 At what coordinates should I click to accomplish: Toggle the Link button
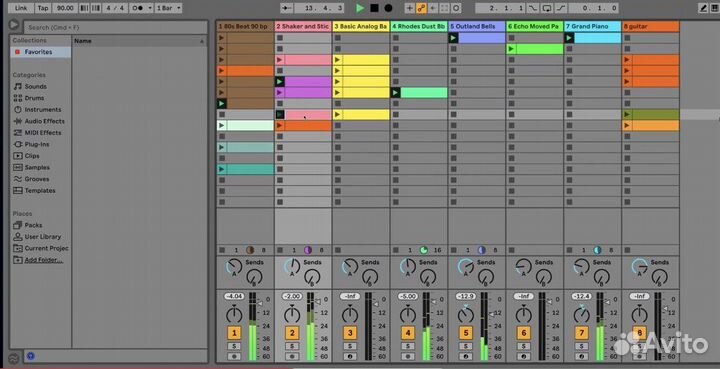[x=21, y=8]
